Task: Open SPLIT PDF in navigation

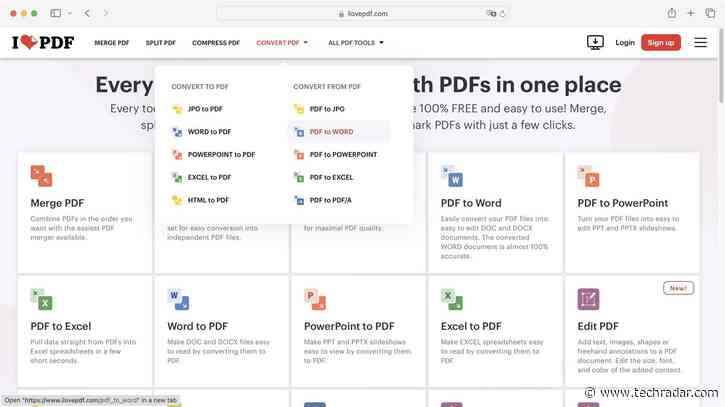Action: pos(160,43)
